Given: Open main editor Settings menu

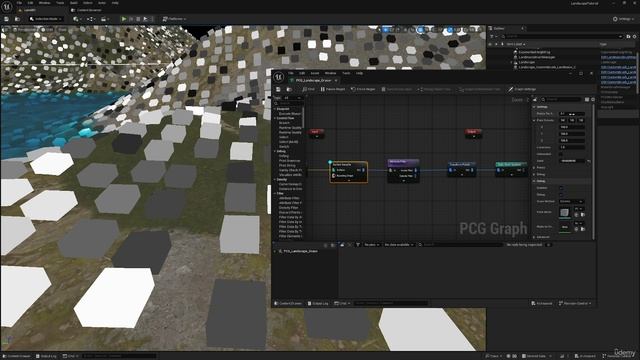Looking at the screenshot, I should pos(624,19).
